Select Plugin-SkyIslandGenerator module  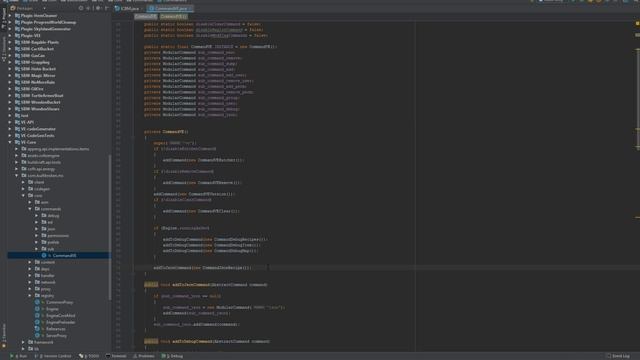pos(46,29)
